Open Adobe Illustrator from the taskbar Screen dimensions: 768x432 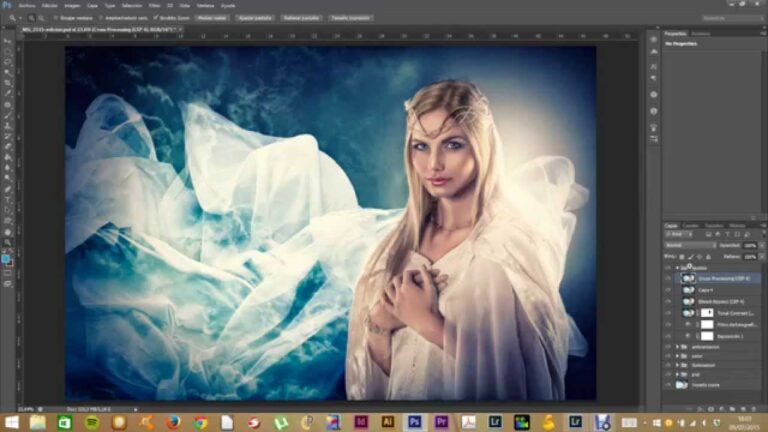(x=387, y=422)
